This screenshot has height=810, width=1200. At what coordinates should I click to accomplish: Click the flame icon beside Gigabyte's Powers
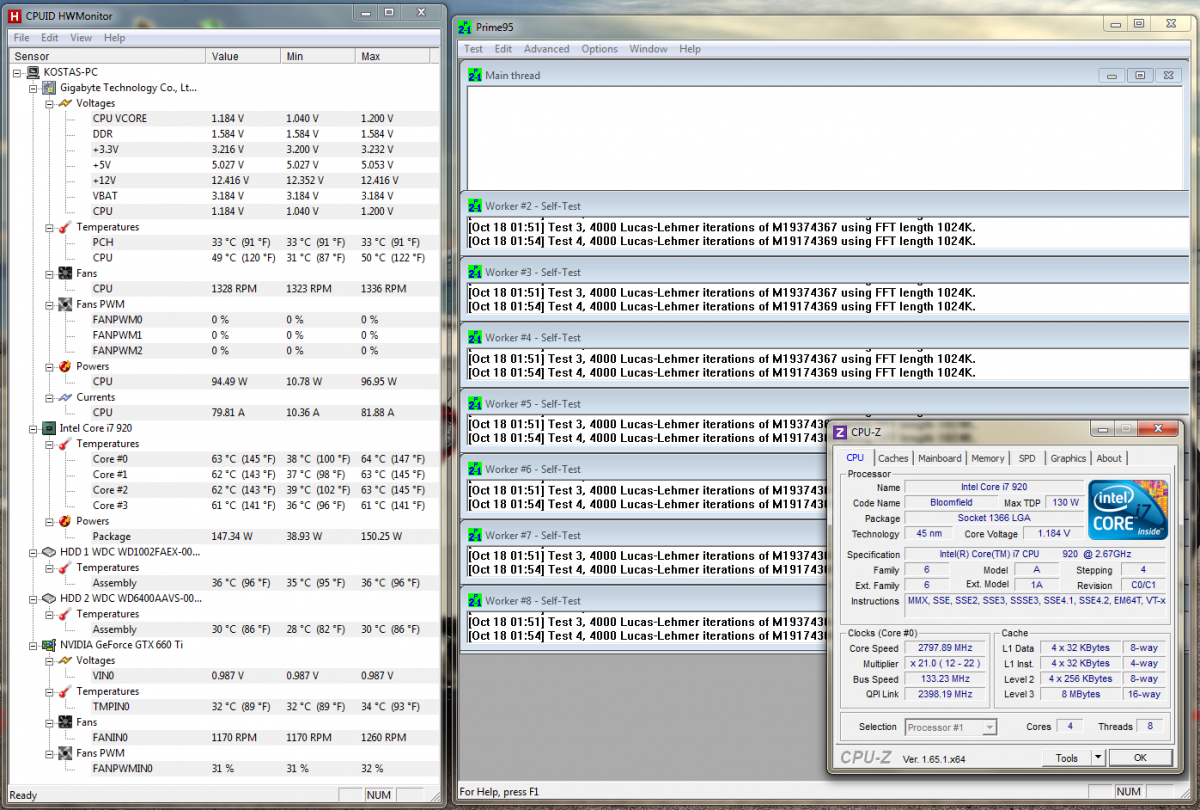tap(65, 366)
